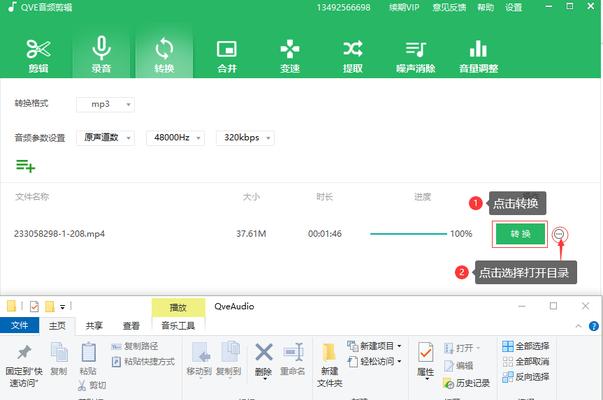Select the 转换 convert tool

(x=164, y=55)
